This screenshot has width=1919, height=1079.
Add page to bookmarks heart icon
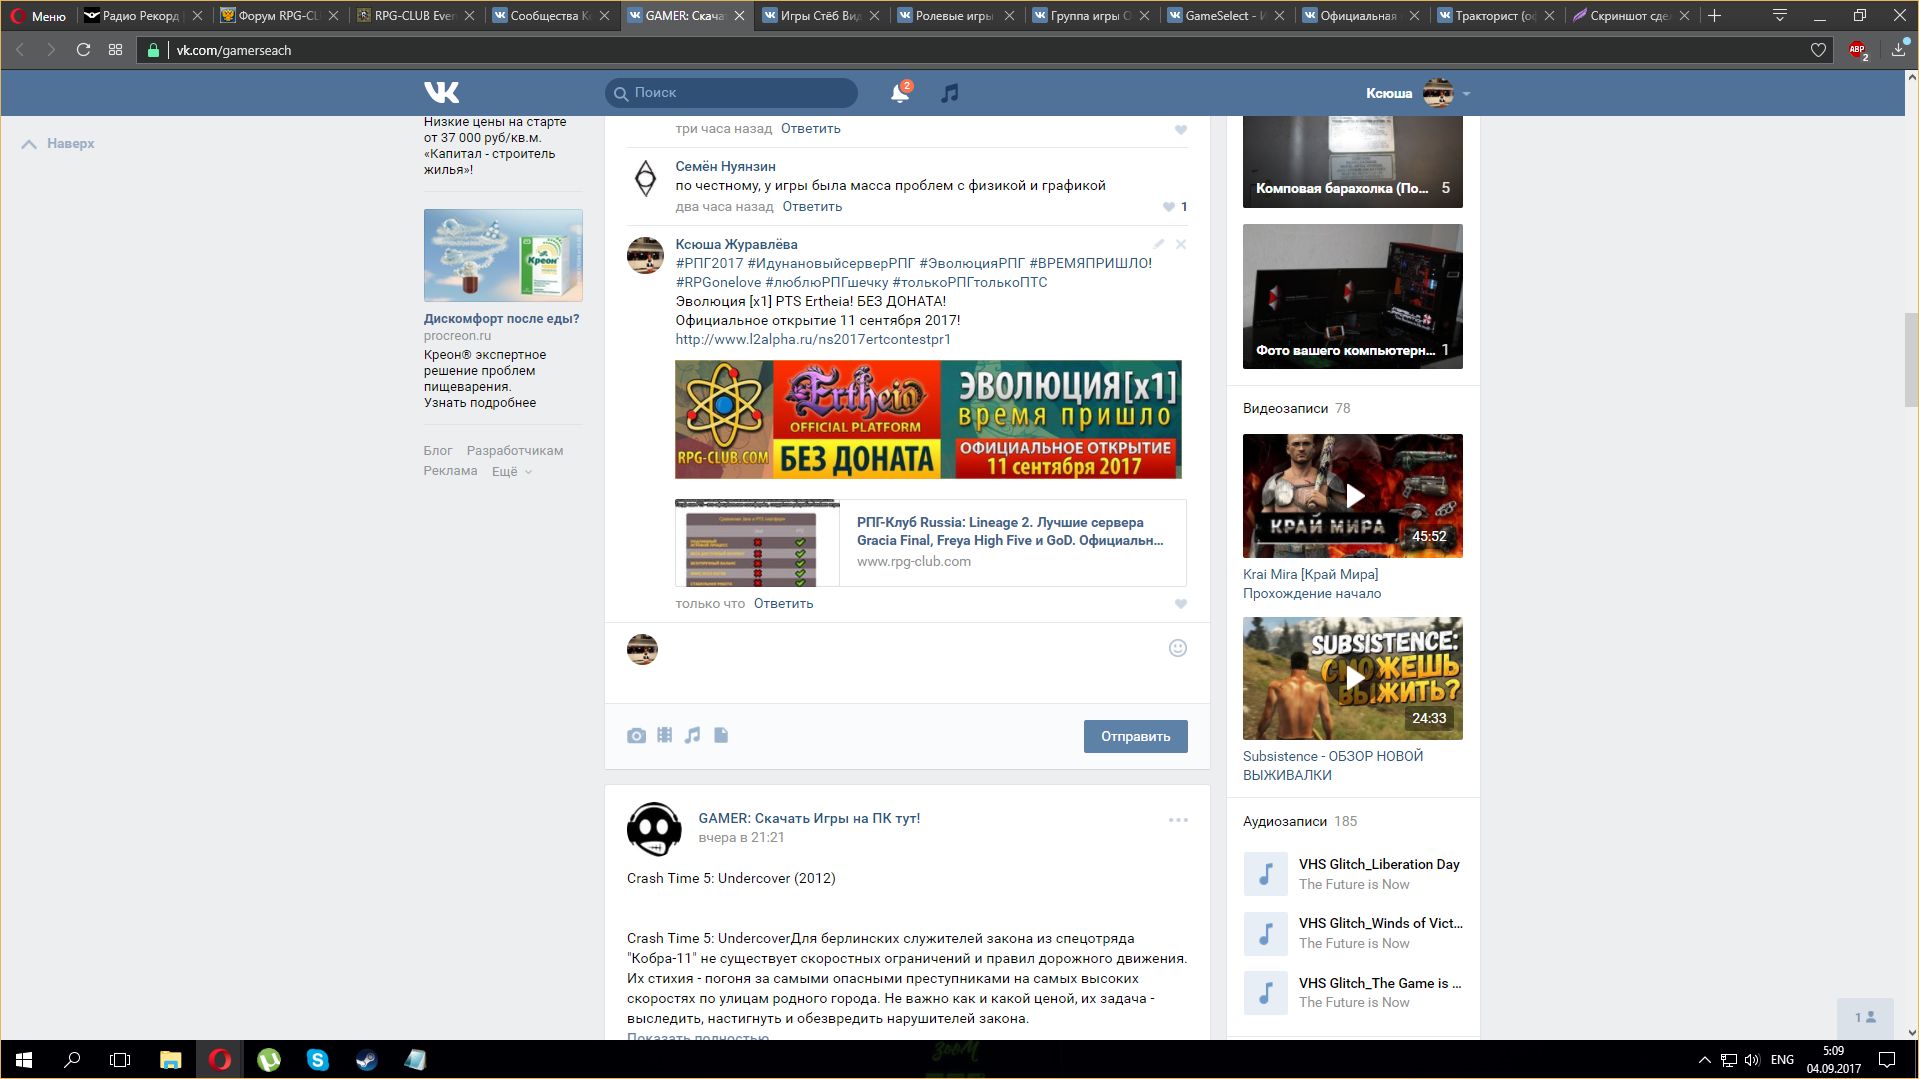[1818, 50]
